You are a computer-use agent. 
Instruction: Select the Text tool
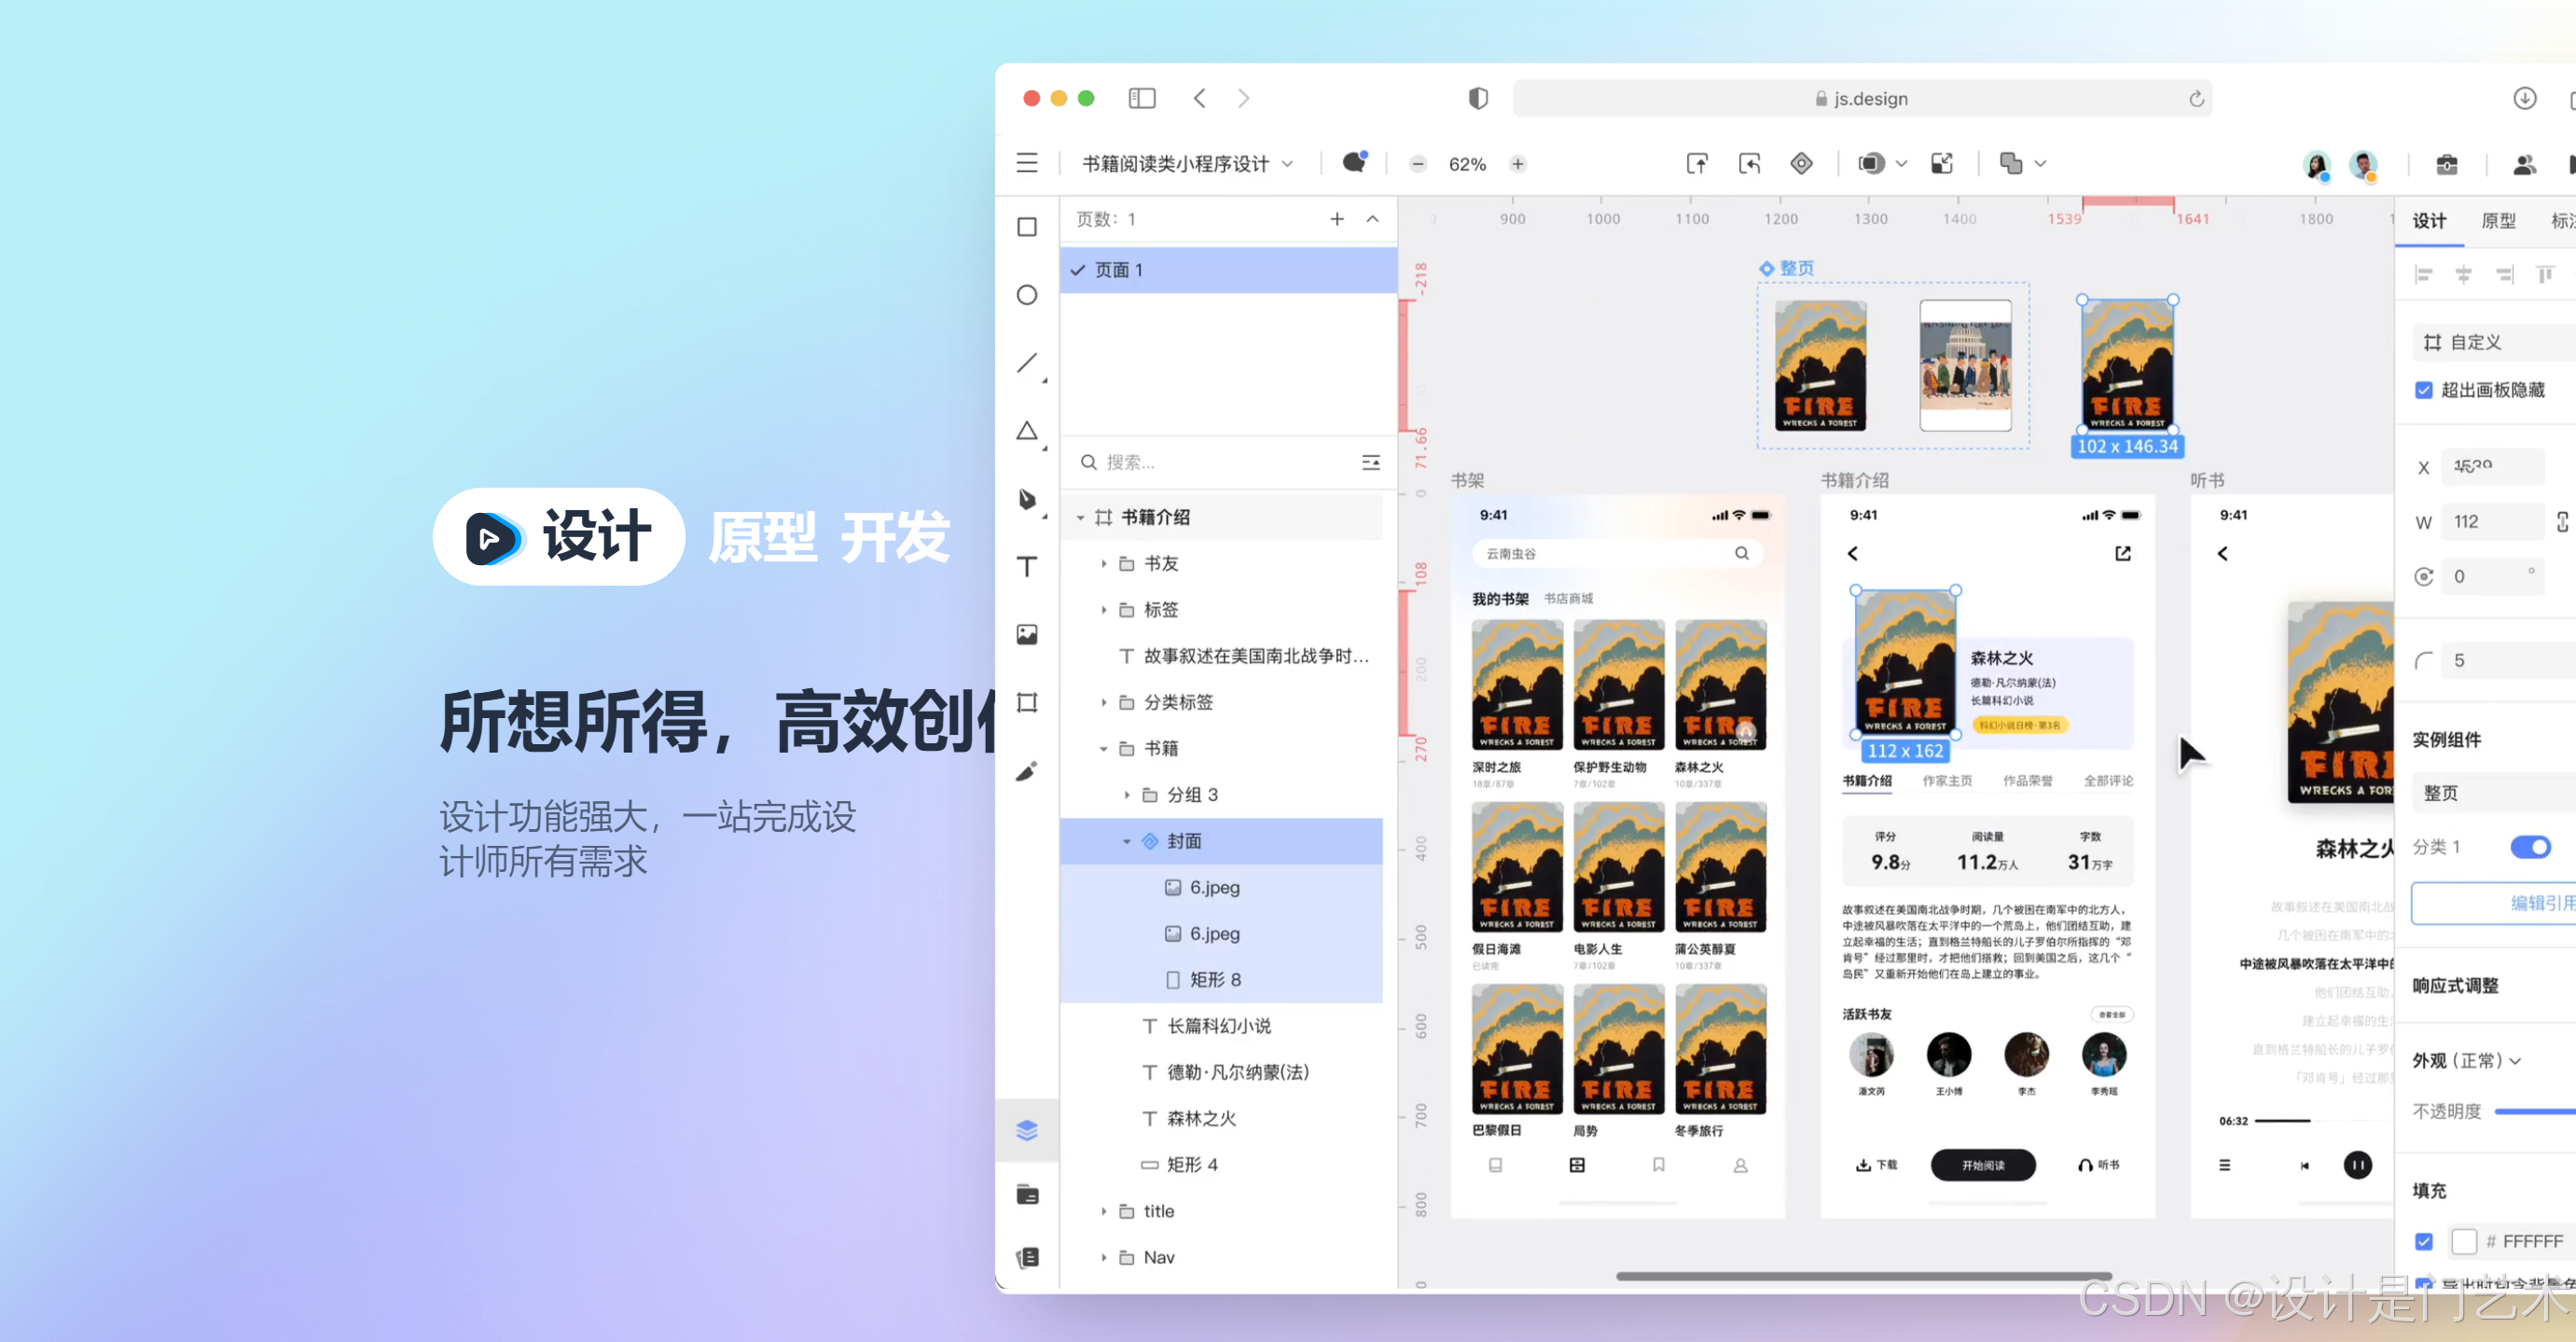1026,567
